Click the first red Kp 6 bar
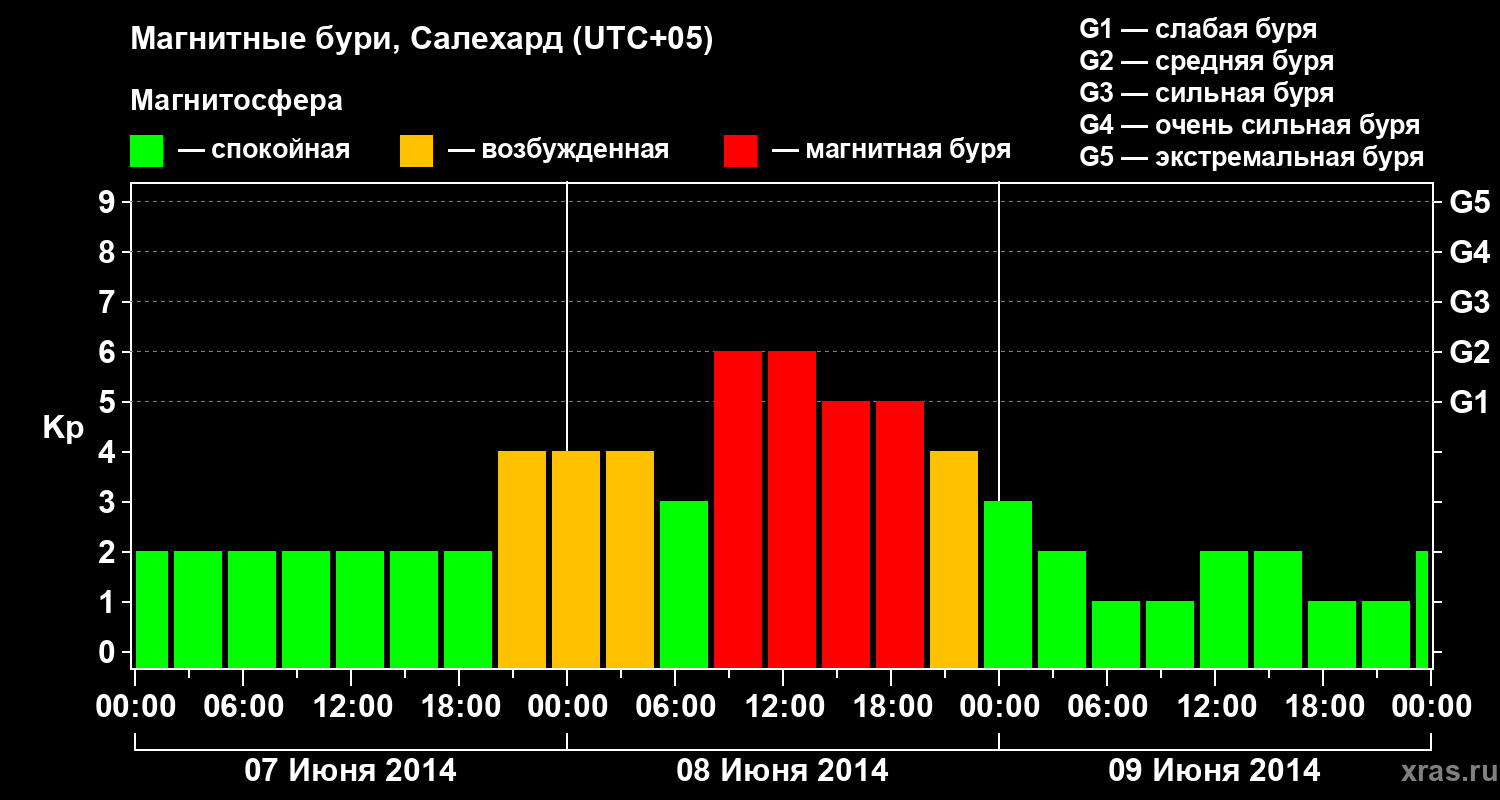This screenshot has width=1500, height=800. [738, 510]
